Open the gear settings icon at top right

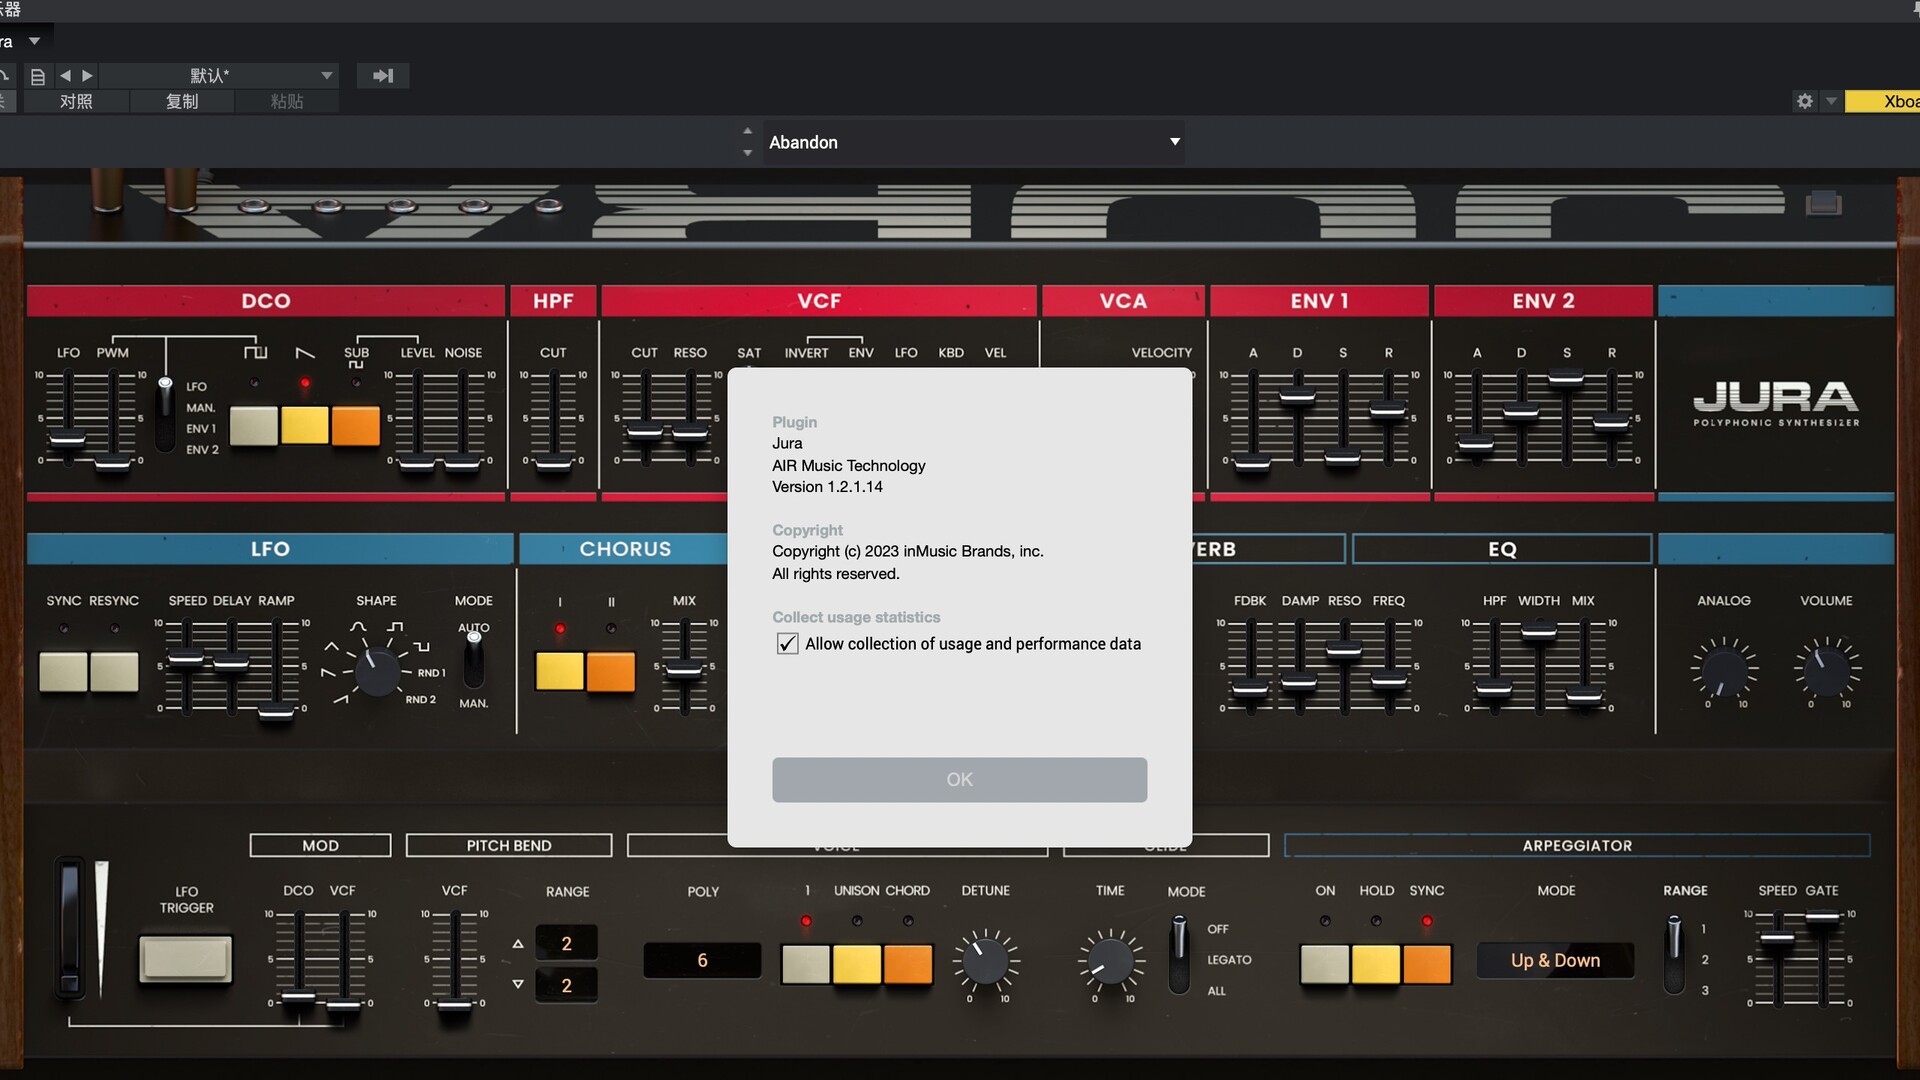[1804, 101]
